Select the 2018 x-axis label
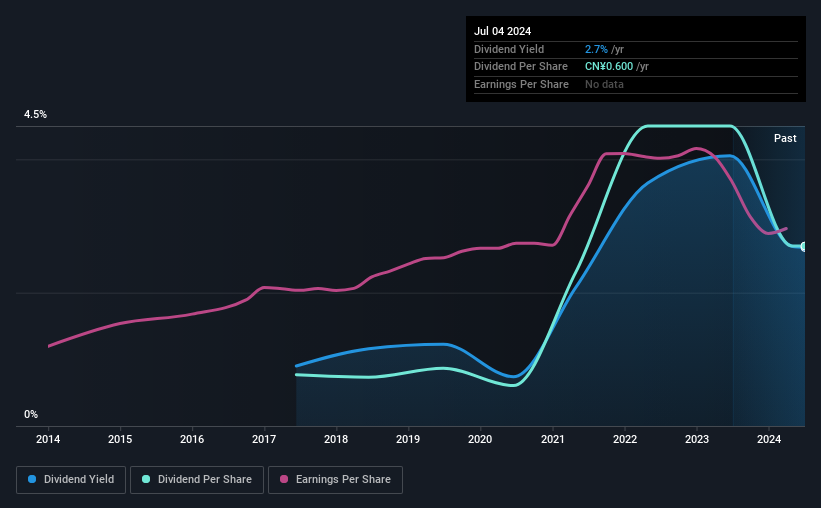 coord(336,439)
